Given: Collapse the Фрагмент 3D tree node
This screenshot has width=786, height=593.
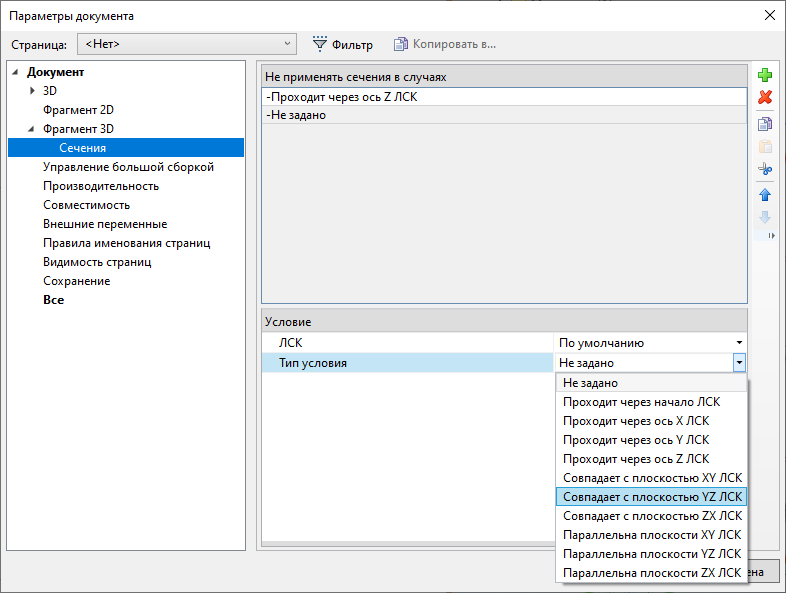Looking at the screenshot, I should click(32, 129).
